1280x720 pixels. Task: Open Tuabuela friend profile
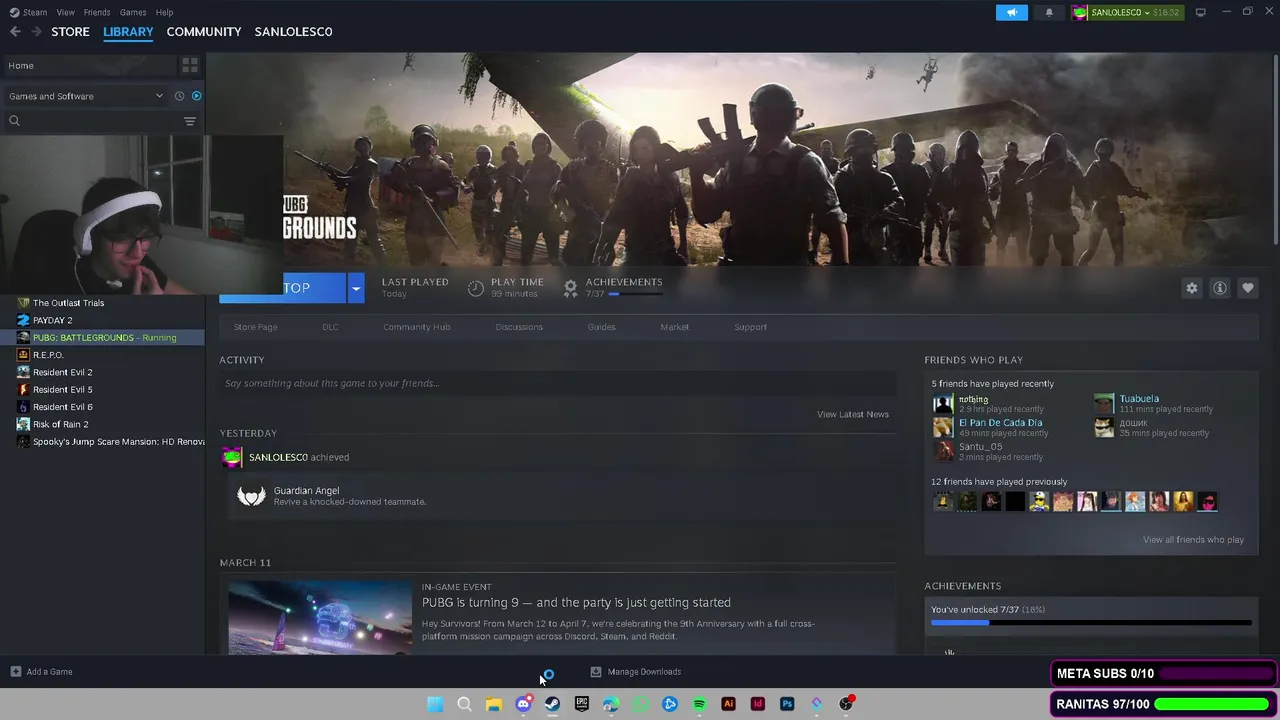1139,399
